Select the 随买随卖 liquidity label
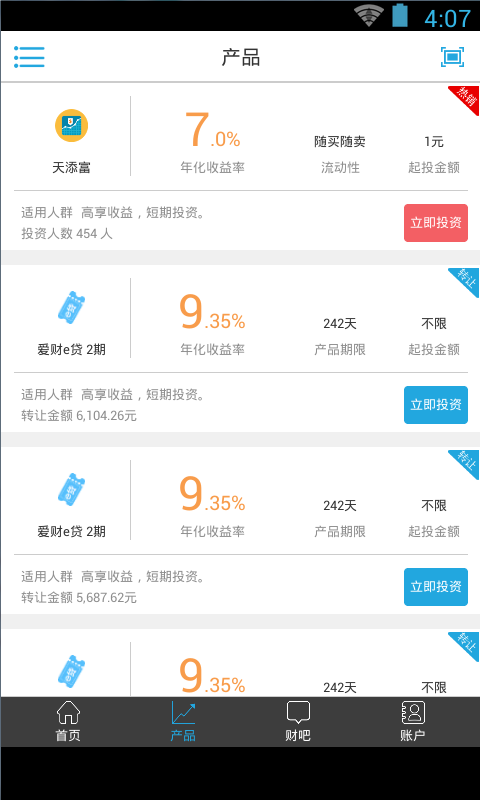Image resolution: width=480 pixels, height=800 pixels. point(340,141)
